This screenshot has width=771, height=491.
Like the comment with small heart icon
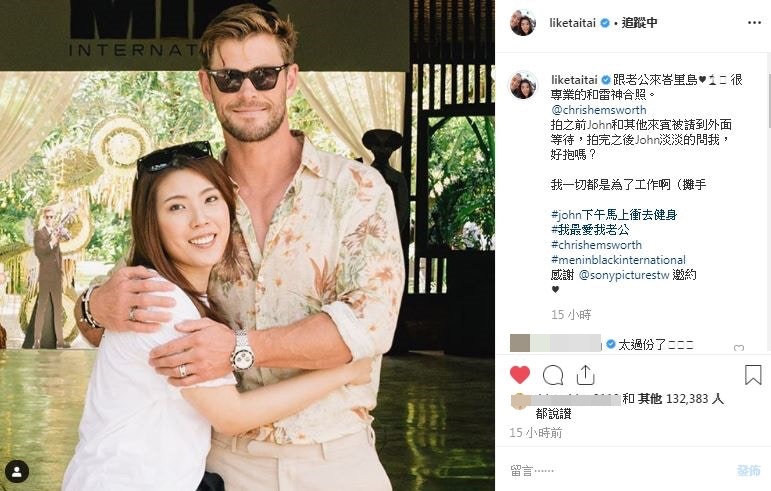tap(739, 348)
